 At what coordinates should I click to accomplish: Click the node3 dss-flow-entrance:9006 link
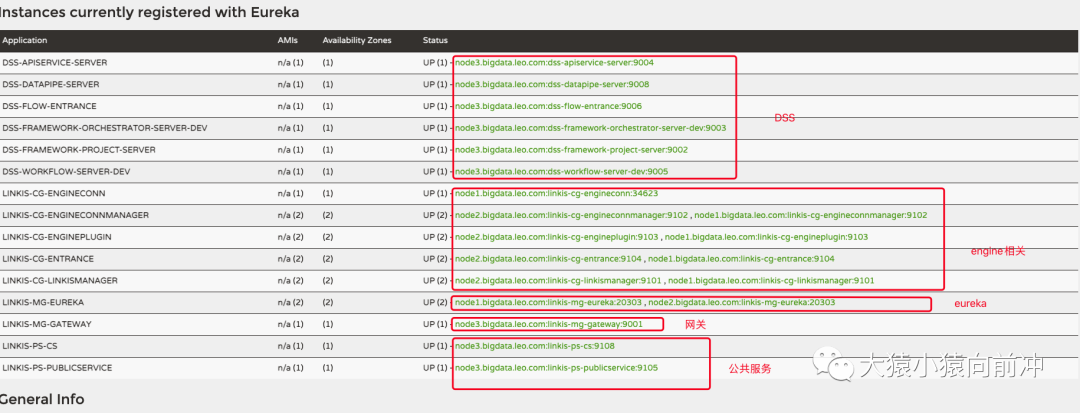click(x=549, y=106)
